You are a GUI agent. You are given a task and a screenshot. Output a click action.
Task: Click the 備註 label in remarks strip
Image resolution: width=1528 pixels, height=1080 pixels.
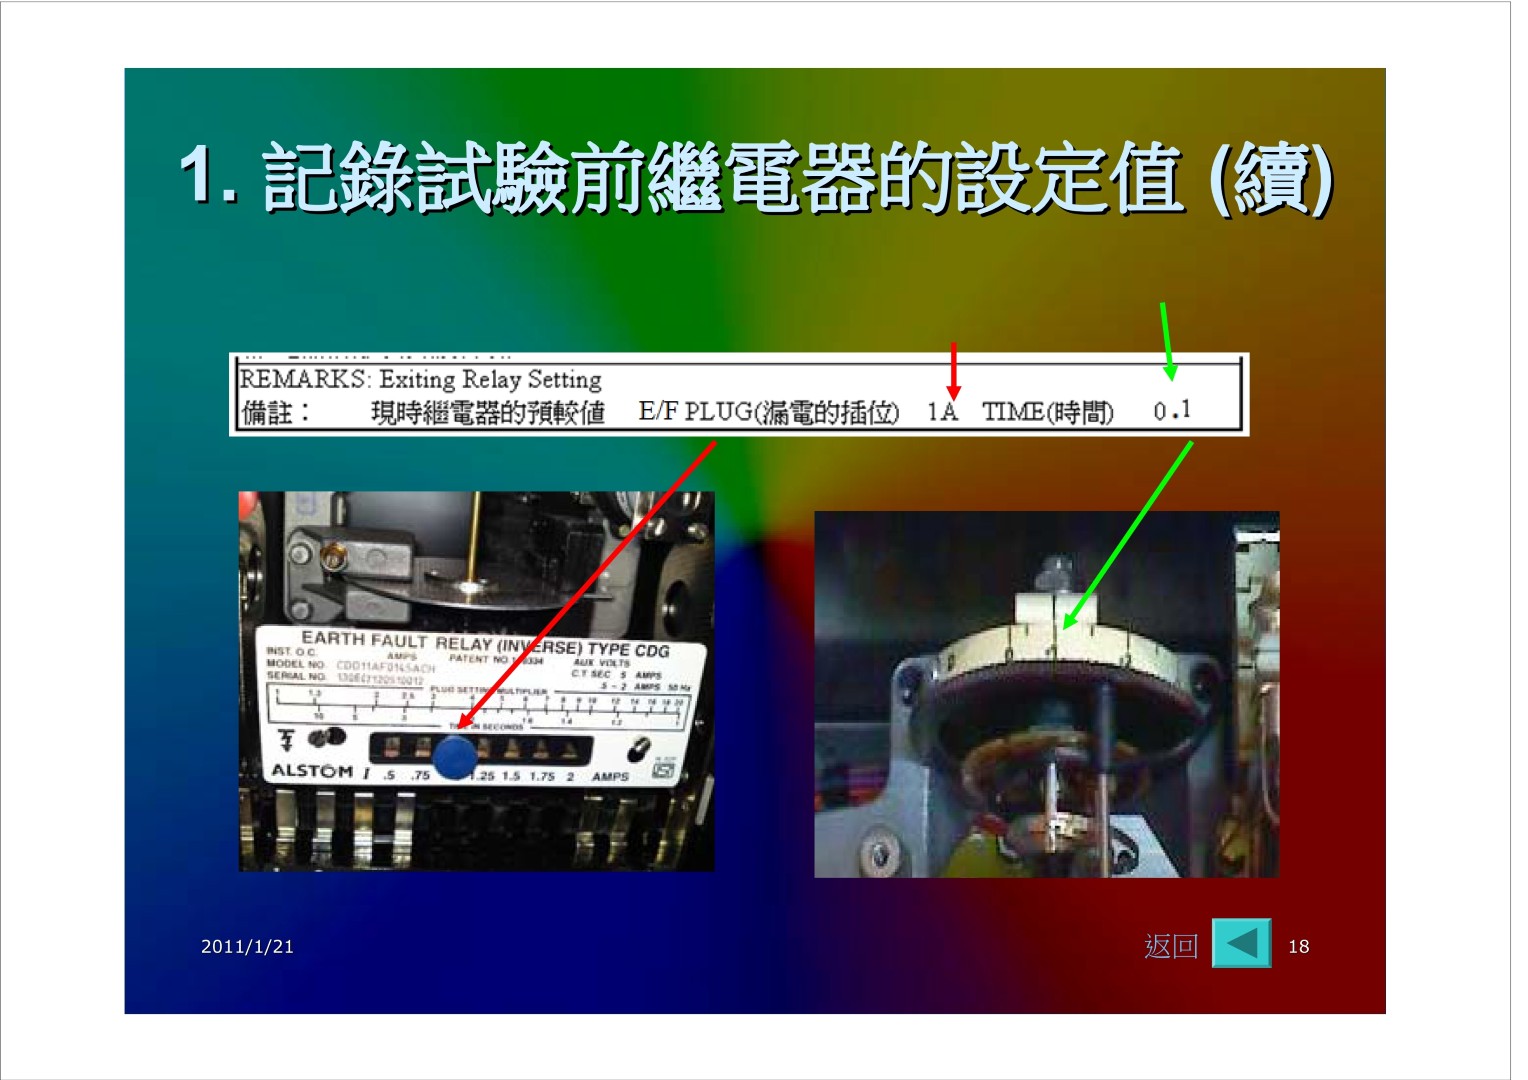click(276, 412)
